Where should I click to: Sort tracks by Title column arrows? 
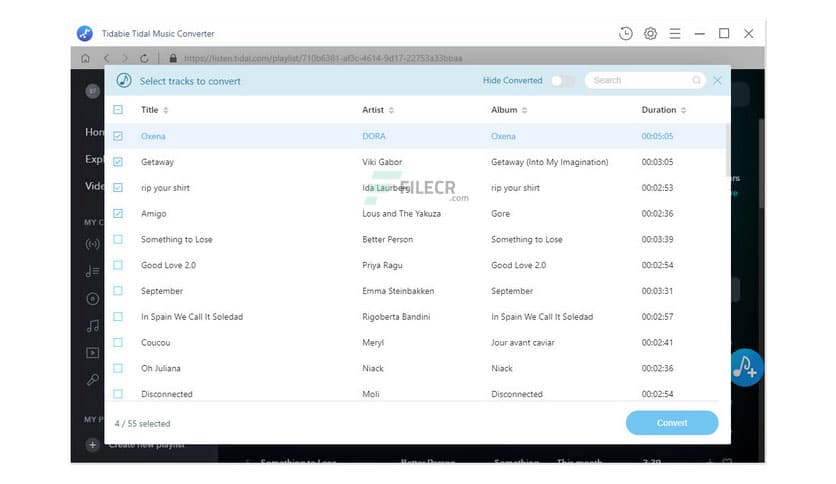point(166,110)
